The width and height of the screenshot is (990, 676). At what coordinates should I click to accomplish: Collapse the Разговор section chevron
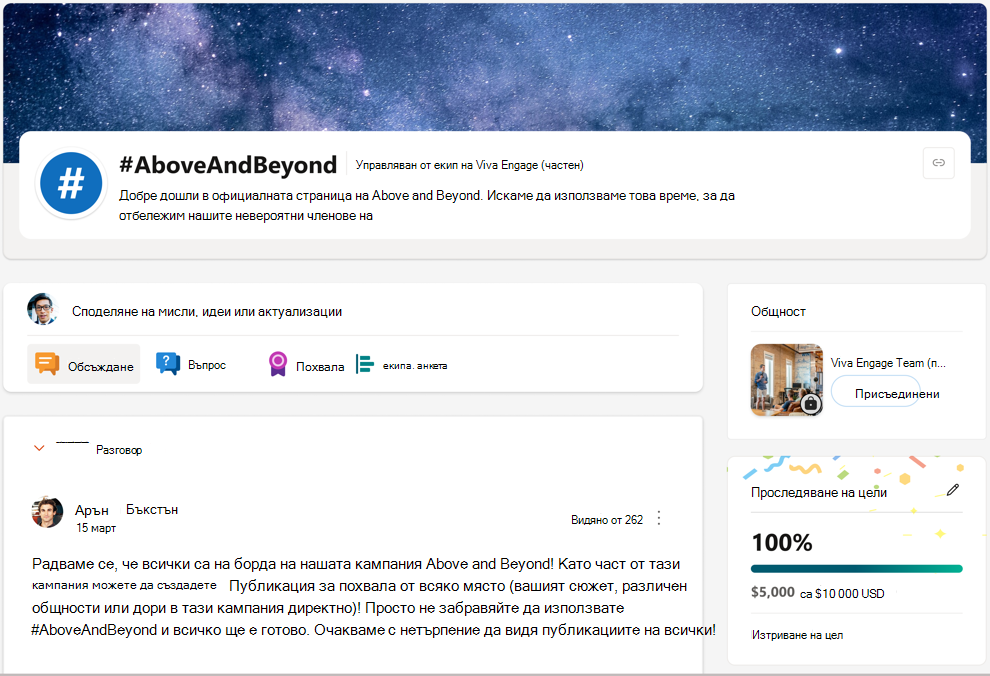[39, 448]
